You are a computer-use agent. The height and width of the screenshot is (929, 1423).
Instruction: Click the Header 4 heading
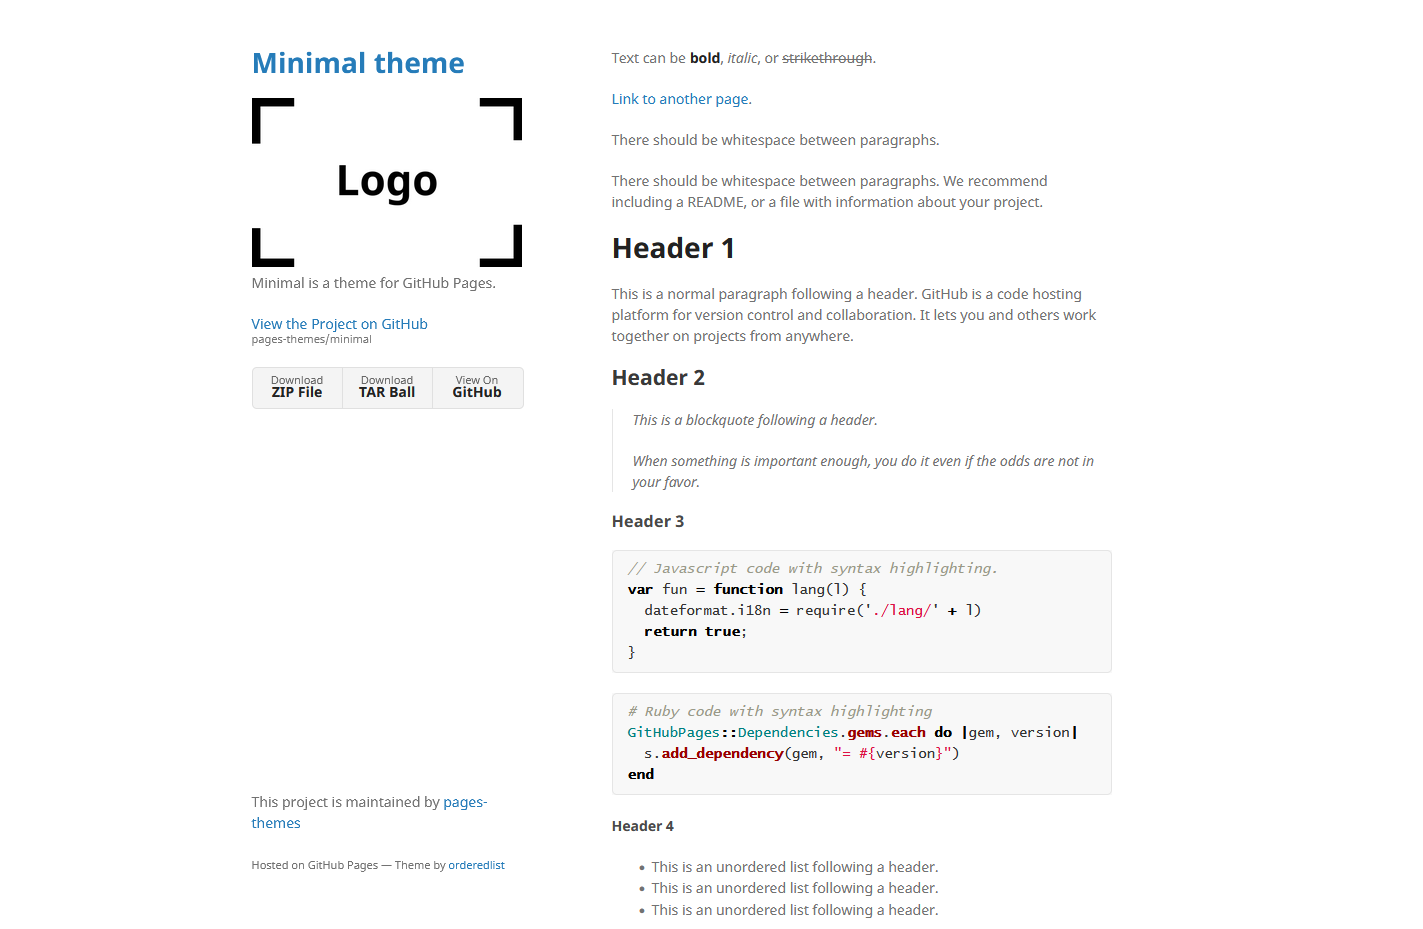pos(643,826)
